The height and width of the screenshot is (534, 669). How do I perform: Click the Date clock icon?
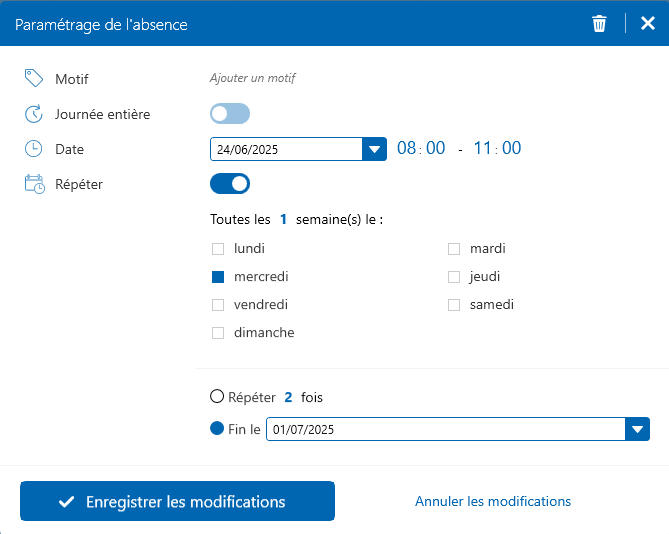pyautogui.click(x=33, y=149)
